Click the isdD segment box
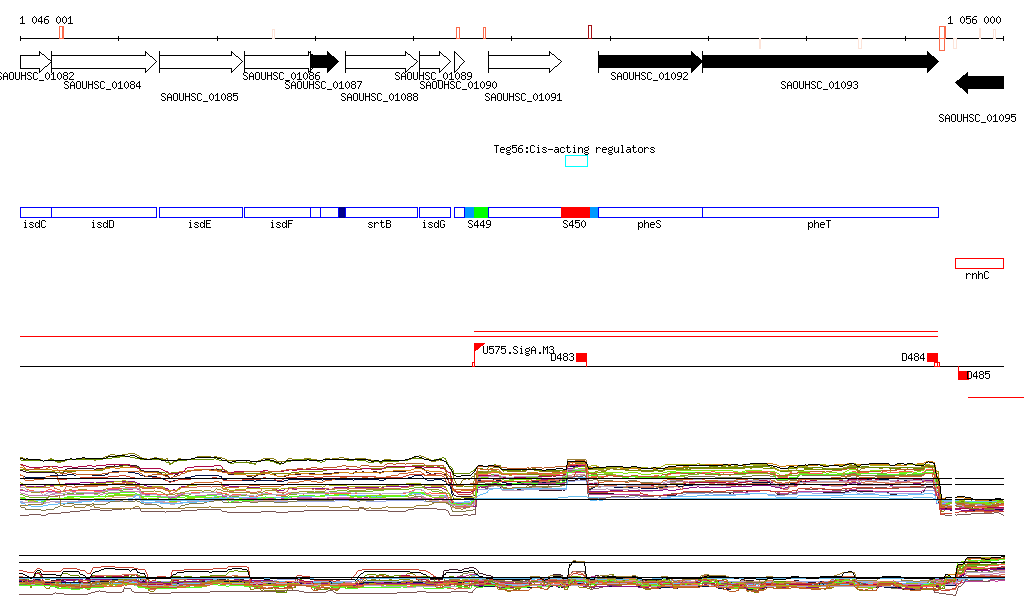 [104, 213]
